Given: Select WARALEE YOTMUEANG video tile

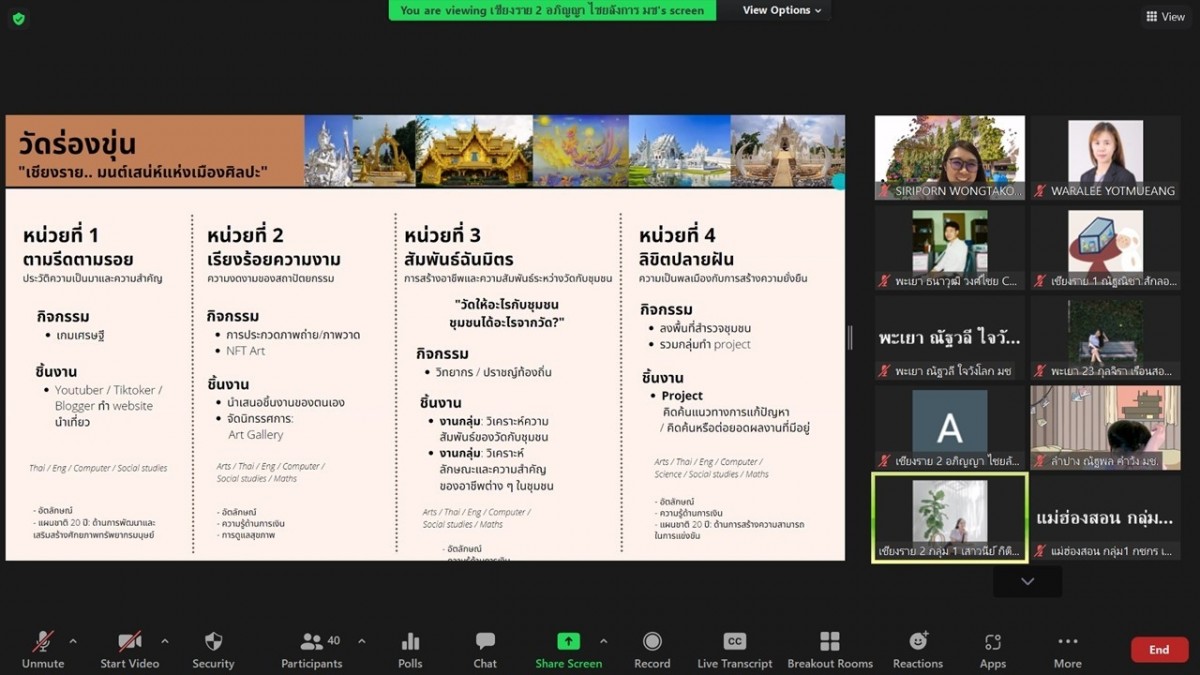Looking at the screenshot, I should coord(1106,158).
